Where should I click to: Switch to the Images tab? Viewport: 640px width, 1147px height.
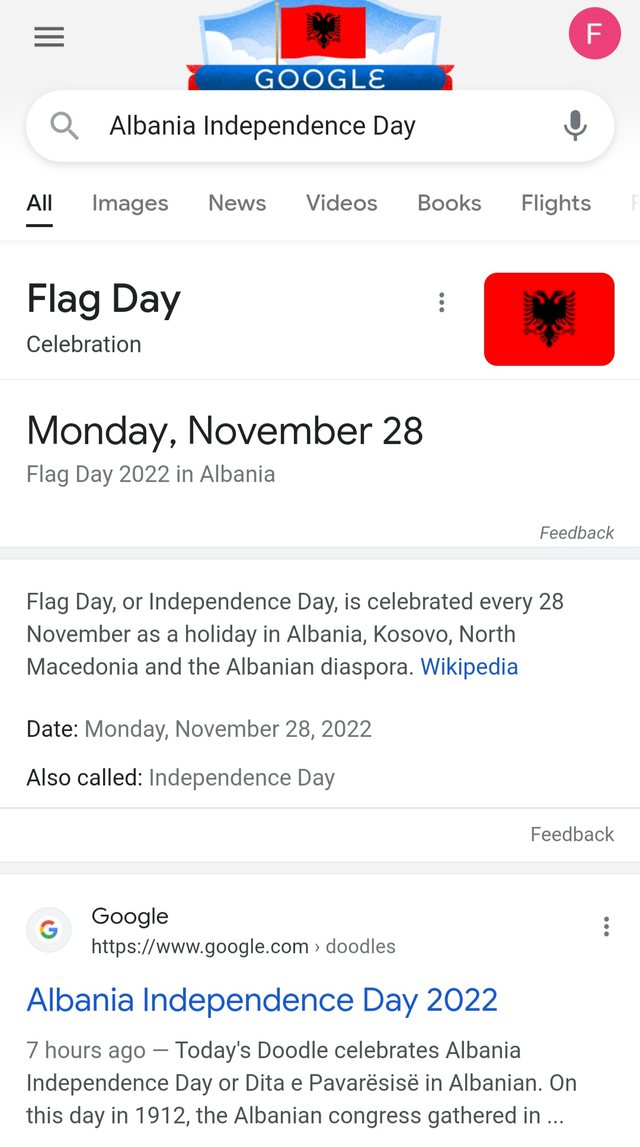tap(130, 203)
